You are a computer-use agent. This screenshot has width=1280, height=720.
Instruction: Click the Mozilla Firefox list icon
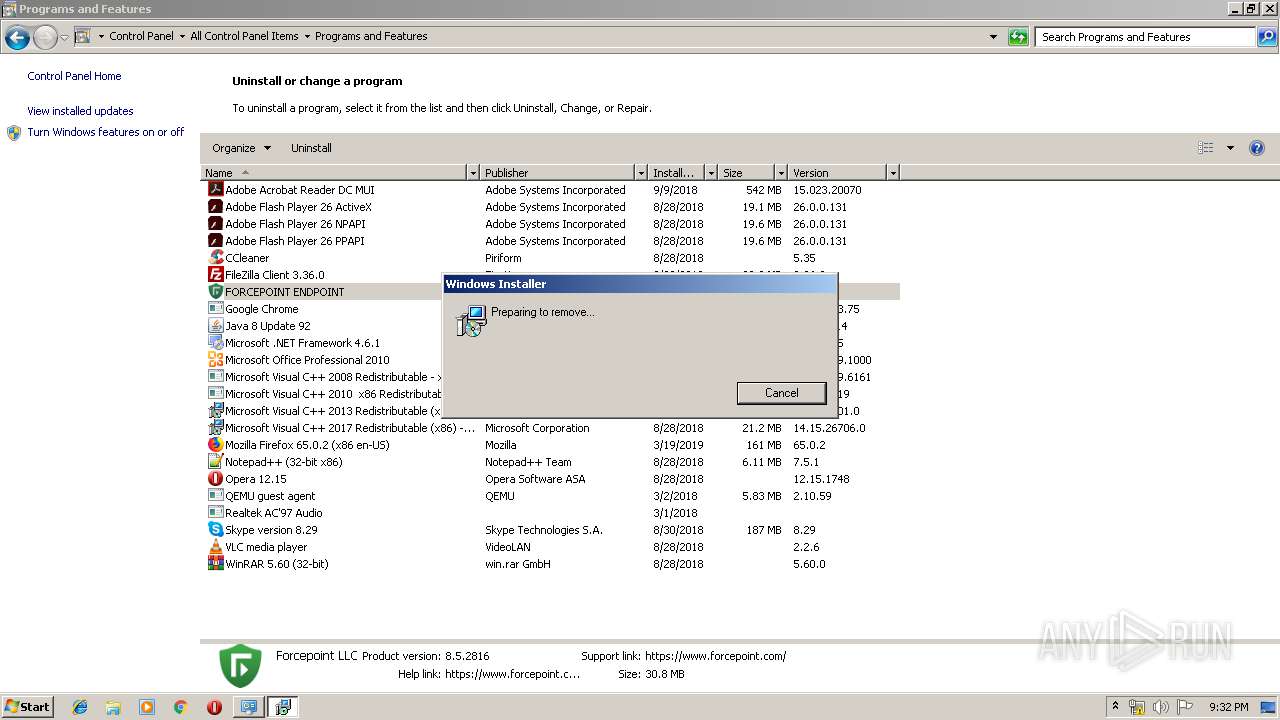tap(215, 444)
